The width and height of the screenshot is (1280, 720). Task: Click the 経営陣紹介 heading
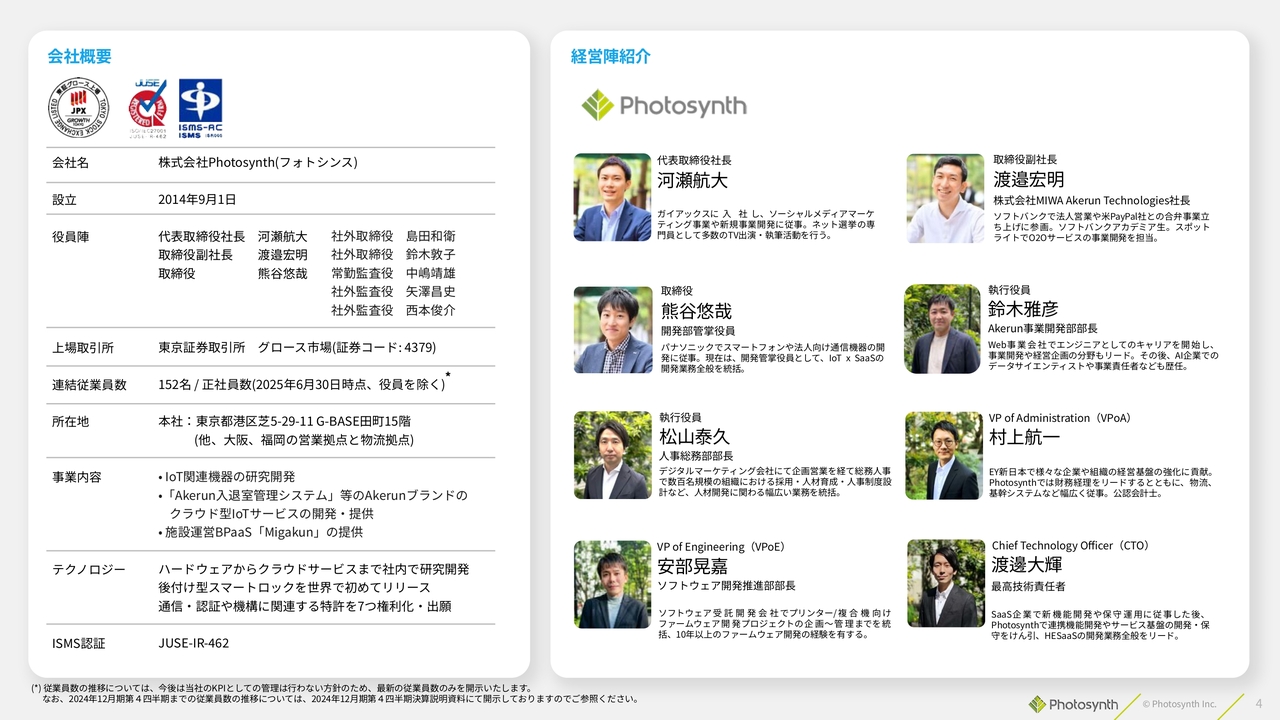[x=611, y=56]
